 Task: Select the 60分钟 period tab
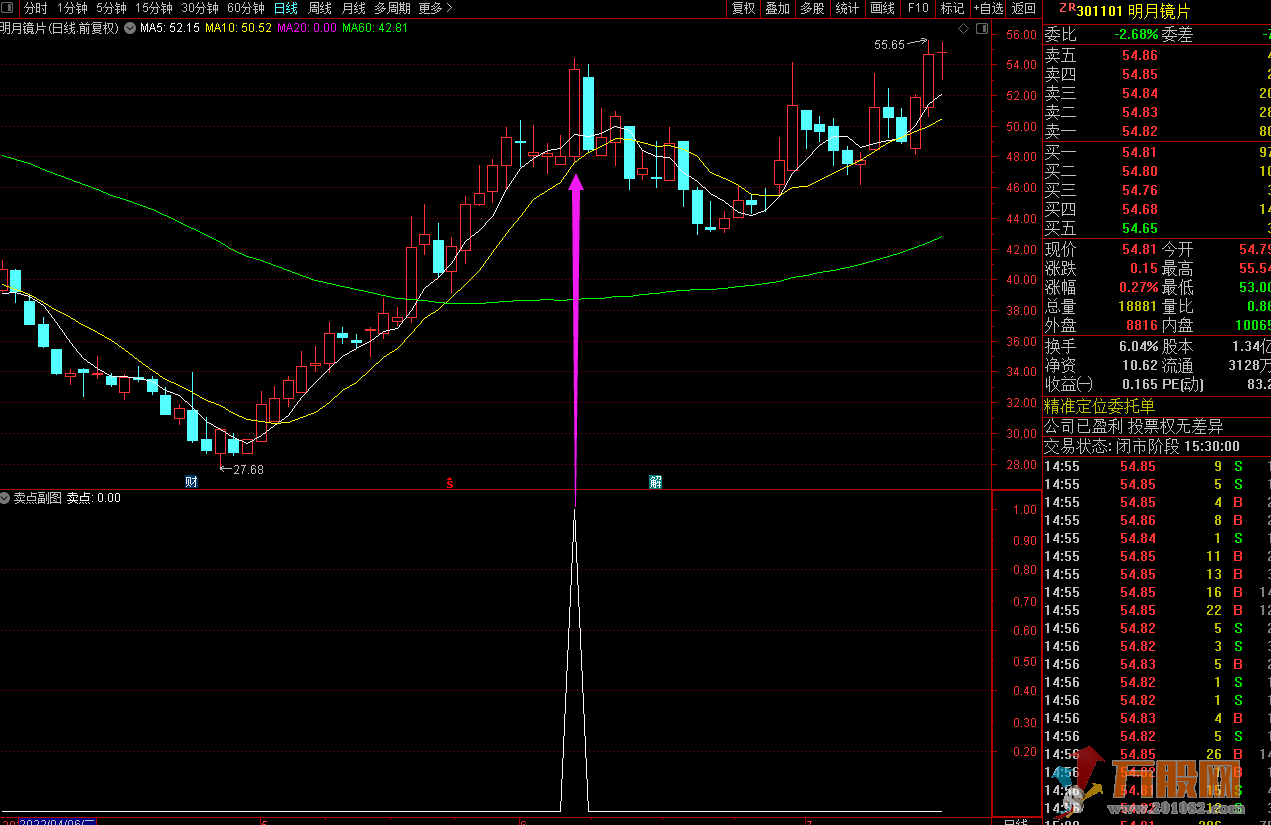click(245, 8)
